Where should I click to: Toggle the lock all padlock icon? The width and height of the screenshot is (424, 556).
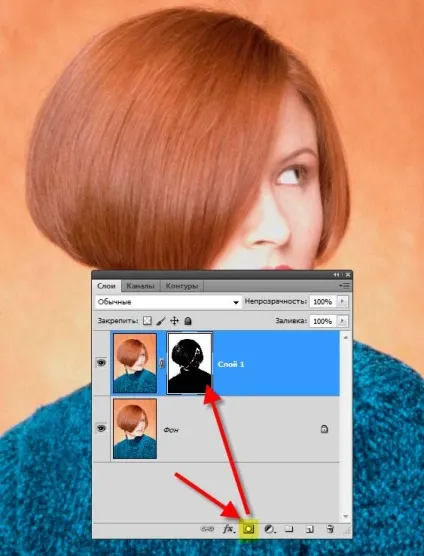point(188,321)
